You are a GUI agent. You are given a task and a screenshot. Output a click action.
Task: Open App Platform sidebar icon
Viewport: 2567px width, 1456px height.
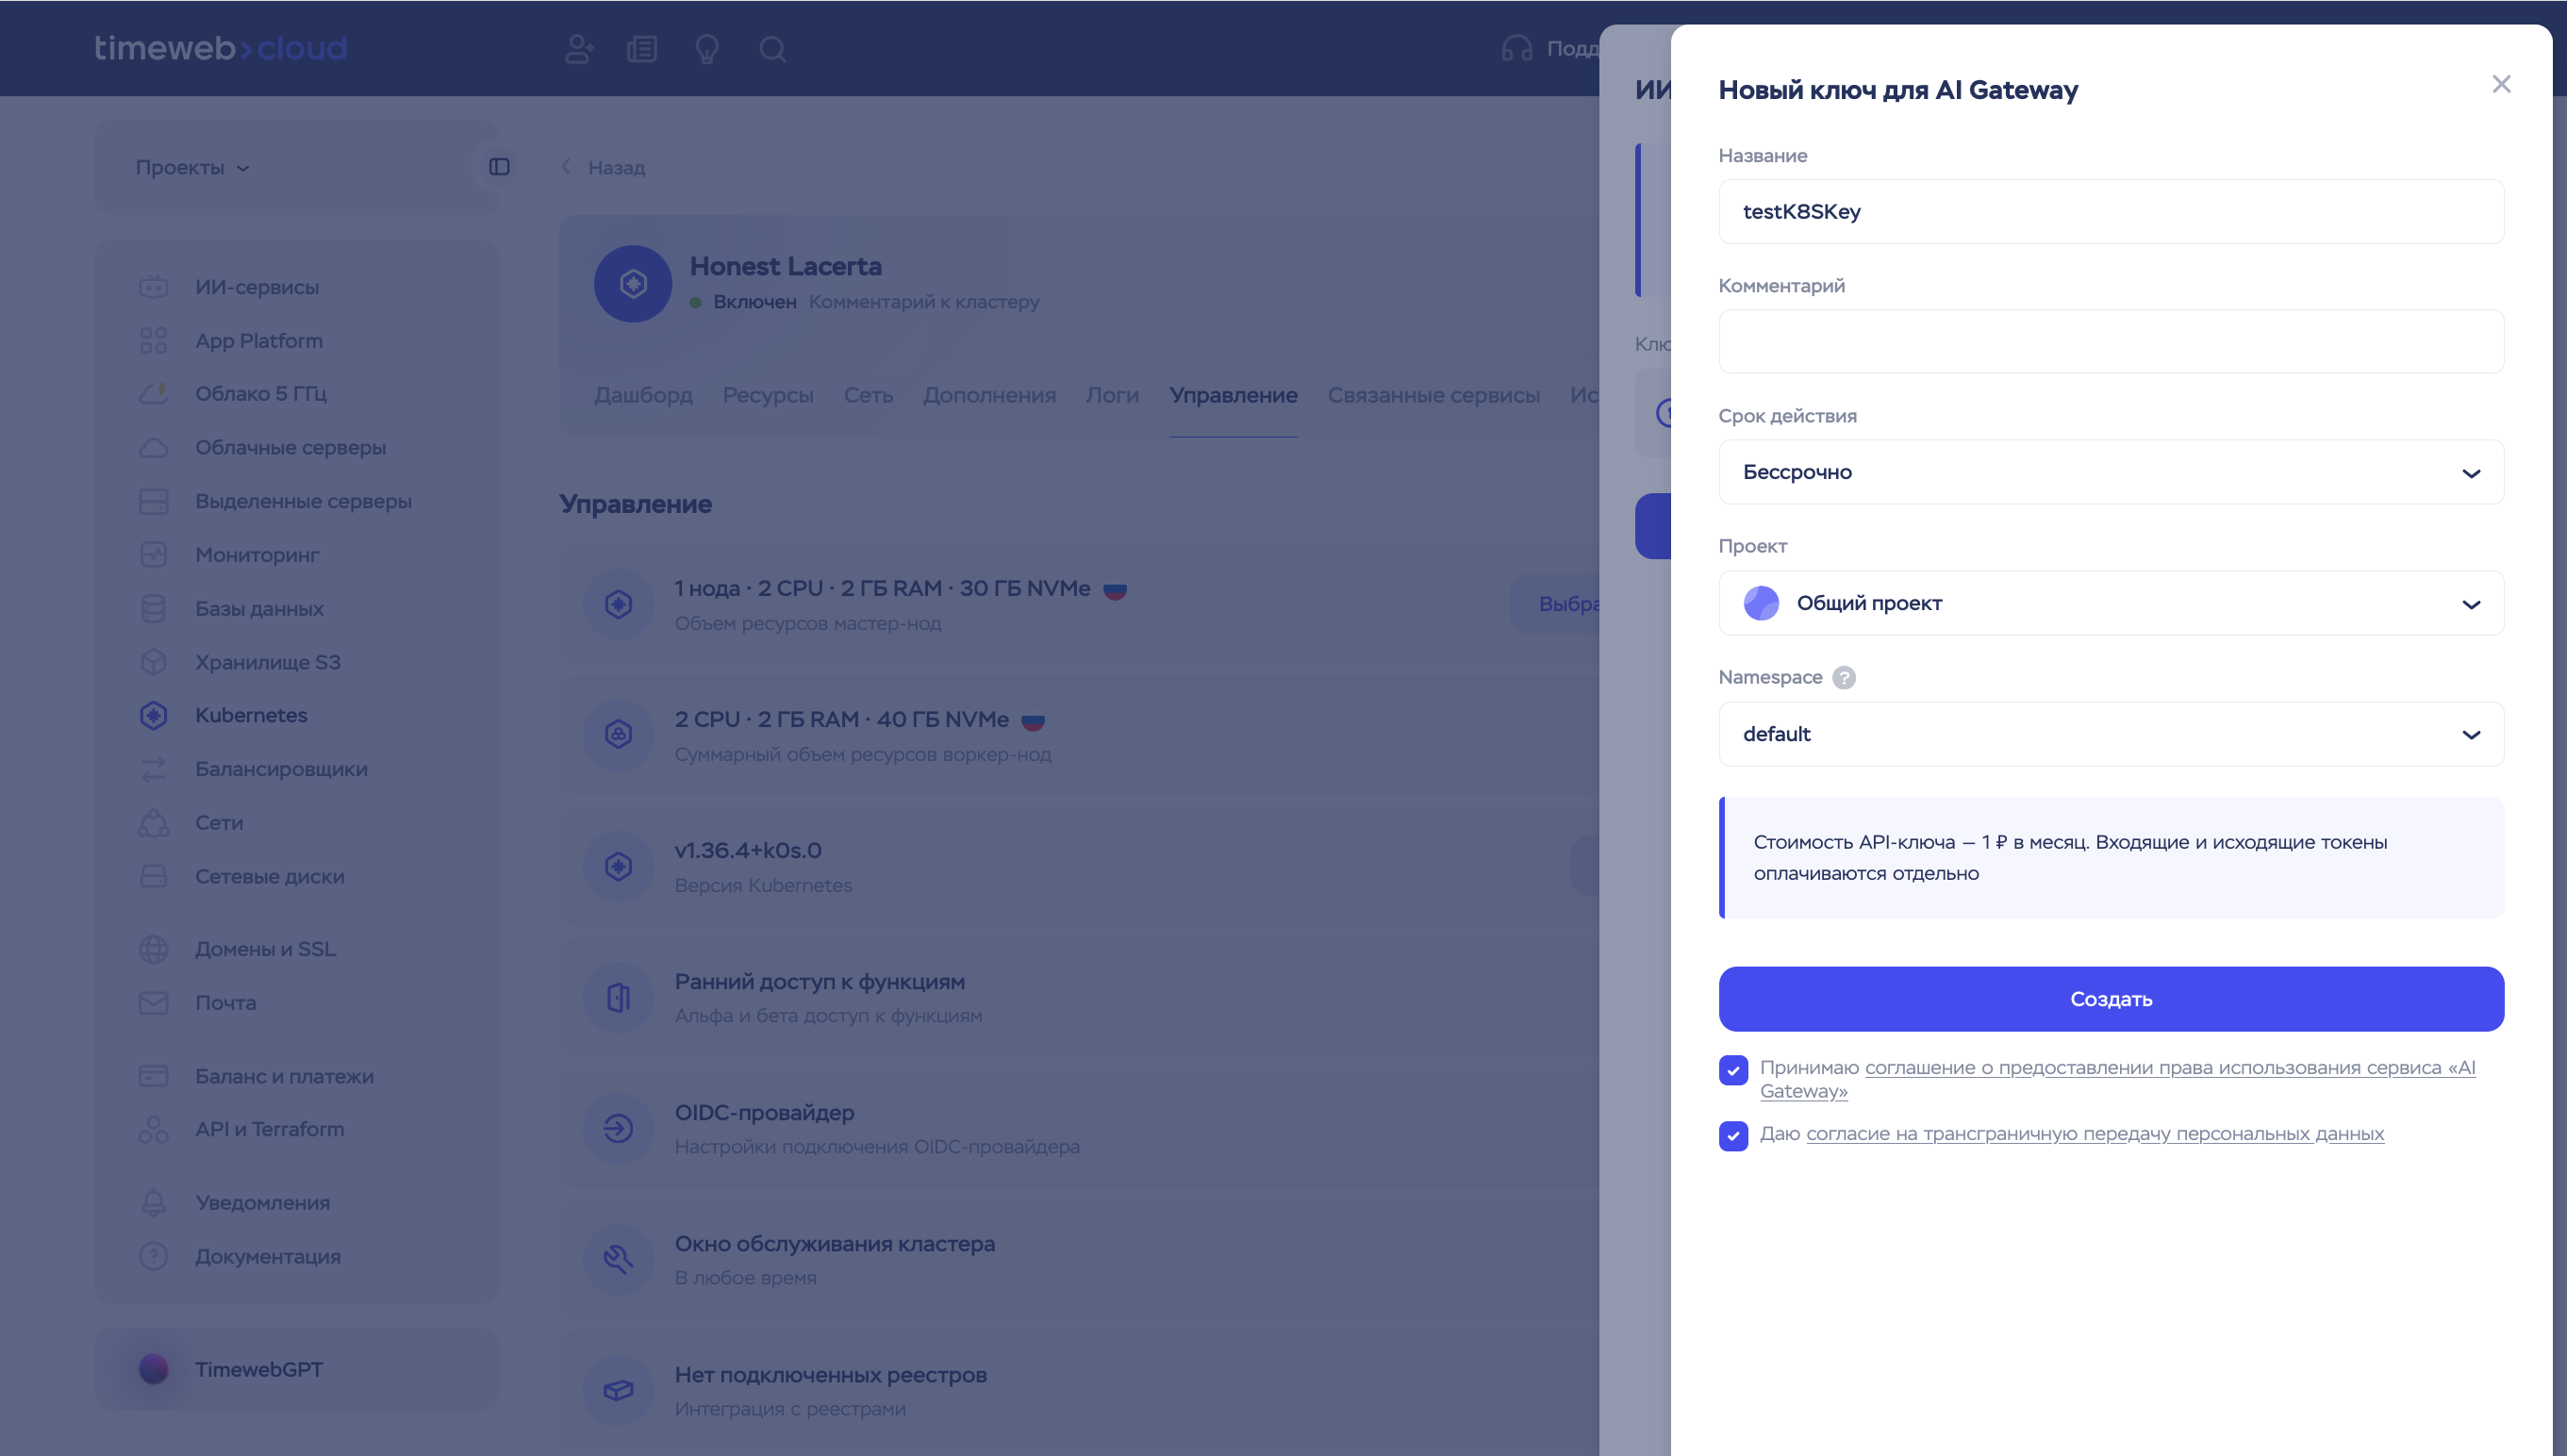[x=153, y=341]
